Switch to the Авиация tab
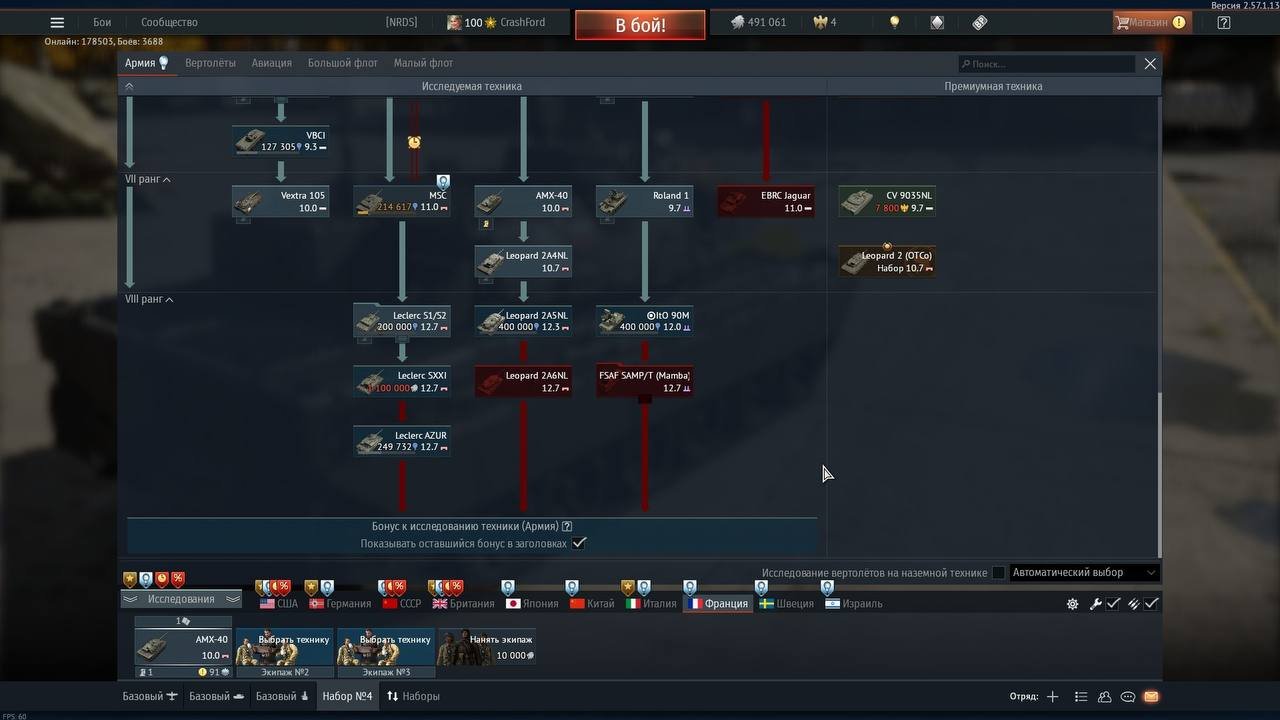The width and height of the screenshot is (1280, 720). pos(272,63)
